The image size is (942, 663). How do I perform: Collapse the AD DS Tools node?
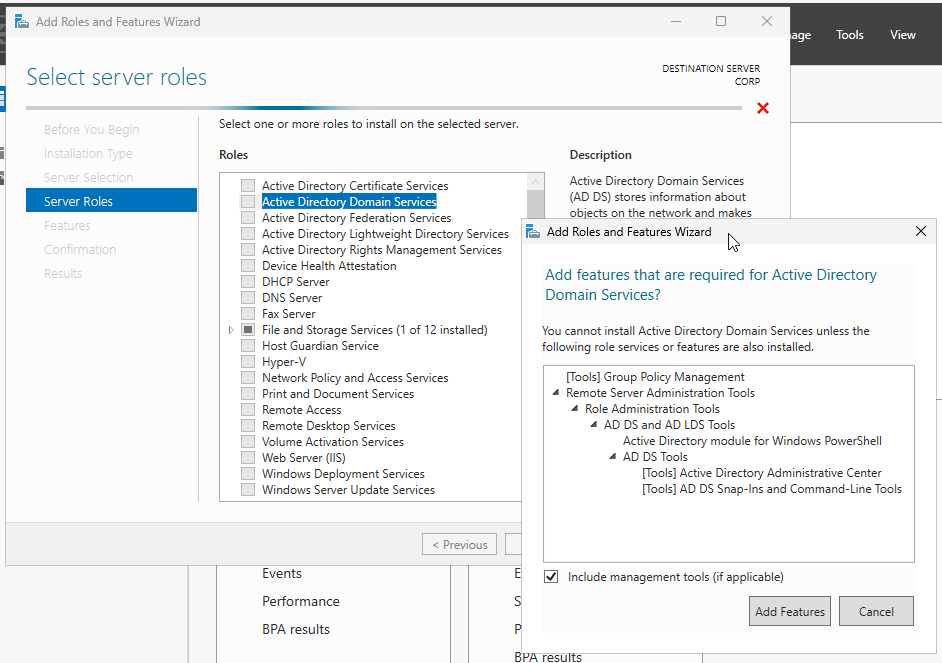pyautogui.click(x=613, y=456)
